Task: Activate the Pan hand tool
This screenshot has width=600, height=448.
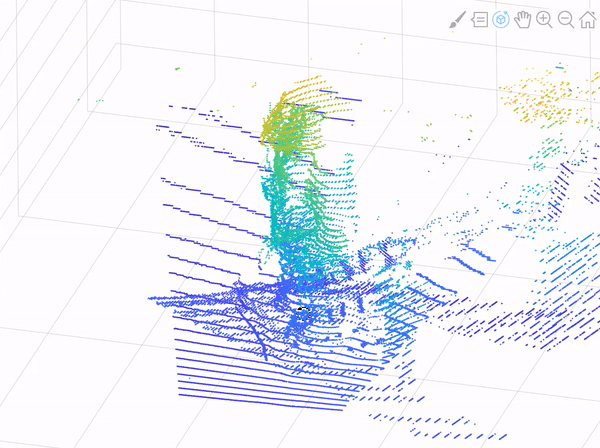Action: [522, 20]
